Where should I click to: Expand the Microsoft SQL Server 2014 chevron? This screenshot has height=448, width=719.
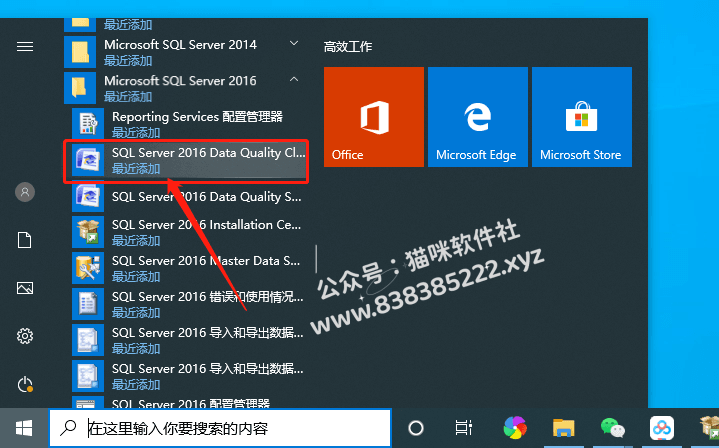pos(294,44)
